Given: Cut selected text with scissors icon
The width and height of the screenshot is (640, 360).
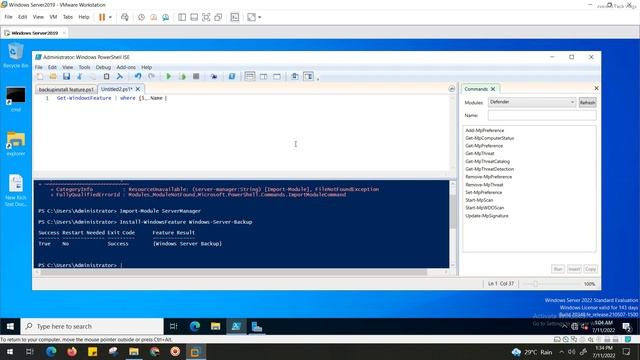Looking at the screenshot, I should (80, 76).
